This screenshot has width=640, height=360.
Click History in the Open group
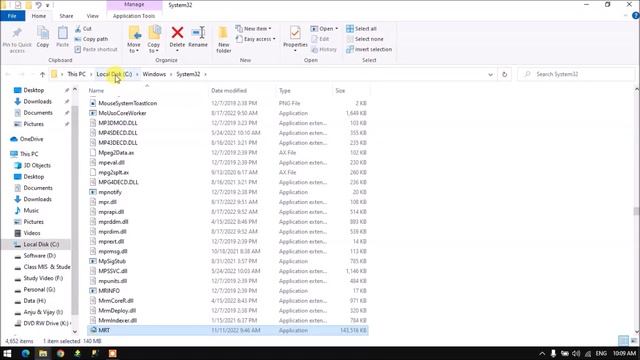[x=324, y=49]
